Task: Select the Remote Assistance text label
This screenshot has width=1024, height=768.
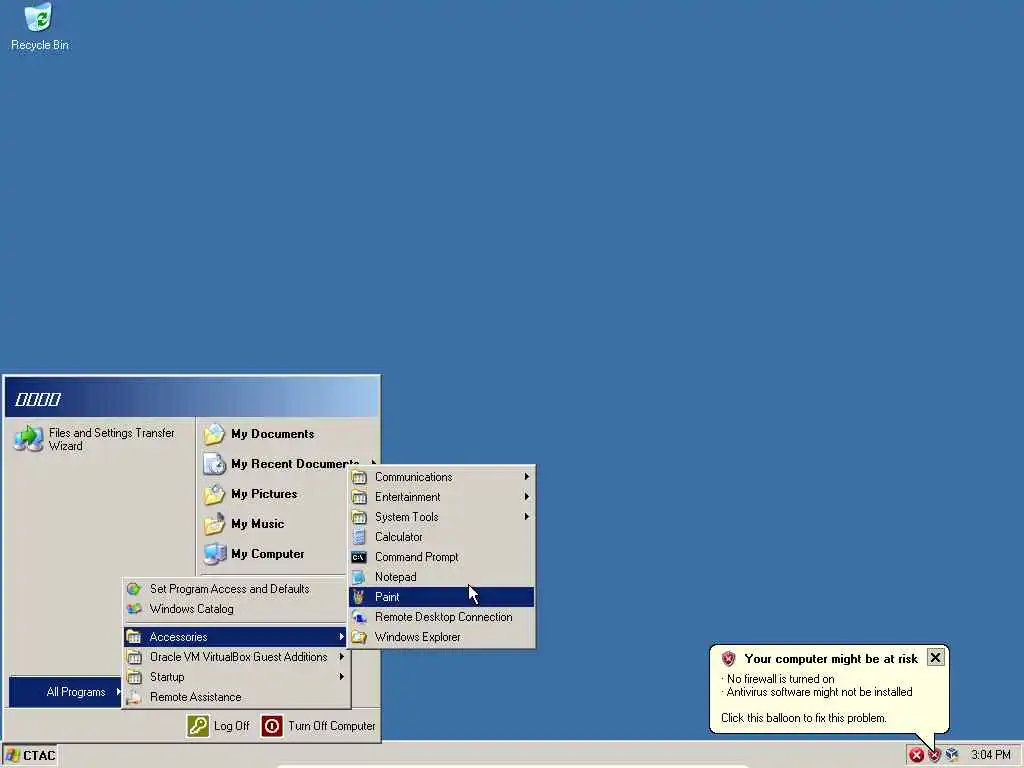Action: 195,697
